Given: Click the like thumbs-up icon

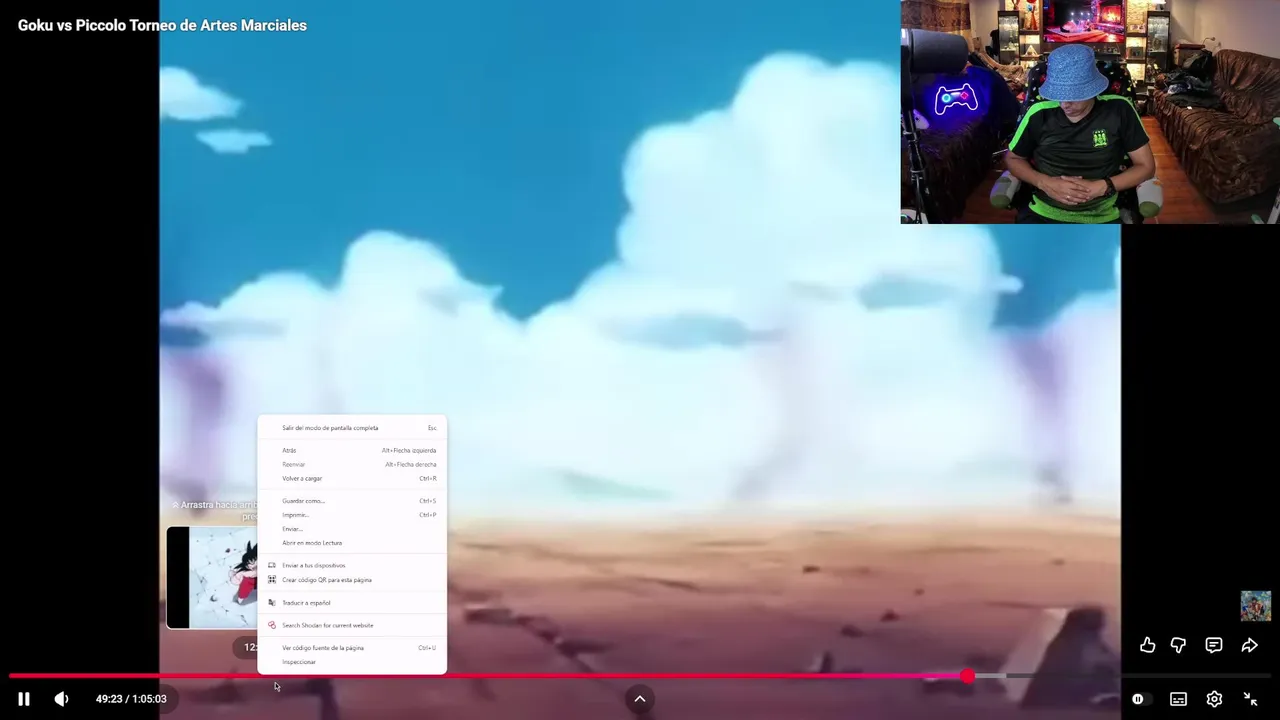Looking at the screenshot, I should point(1148,646).
